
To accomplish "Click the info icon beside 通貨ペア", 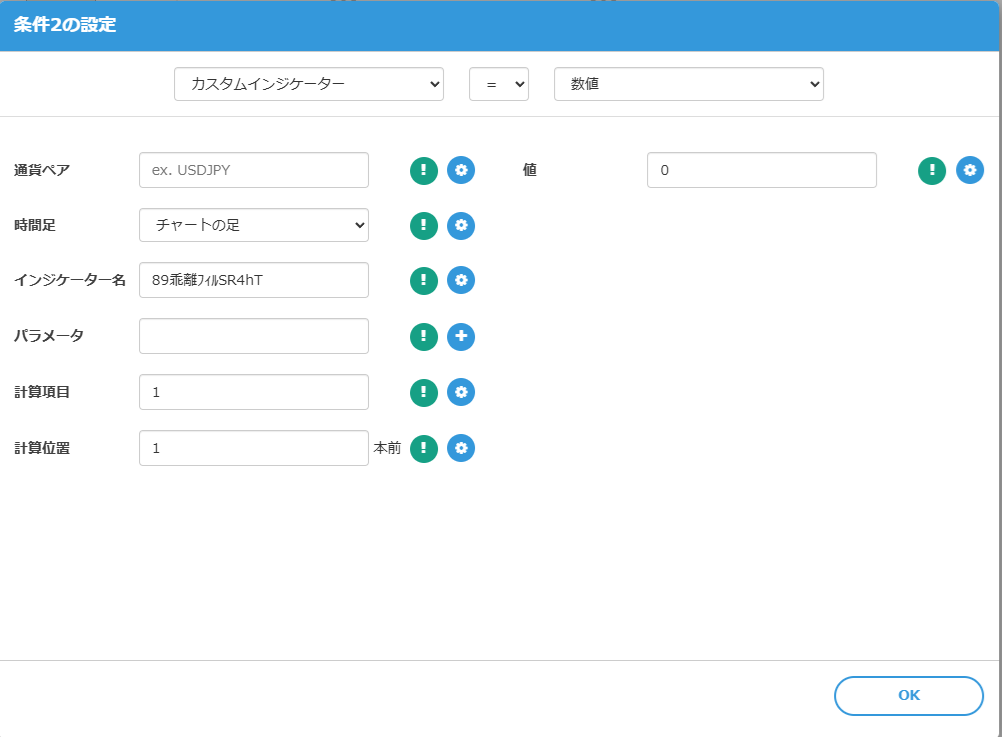I will tap(424, 170).
